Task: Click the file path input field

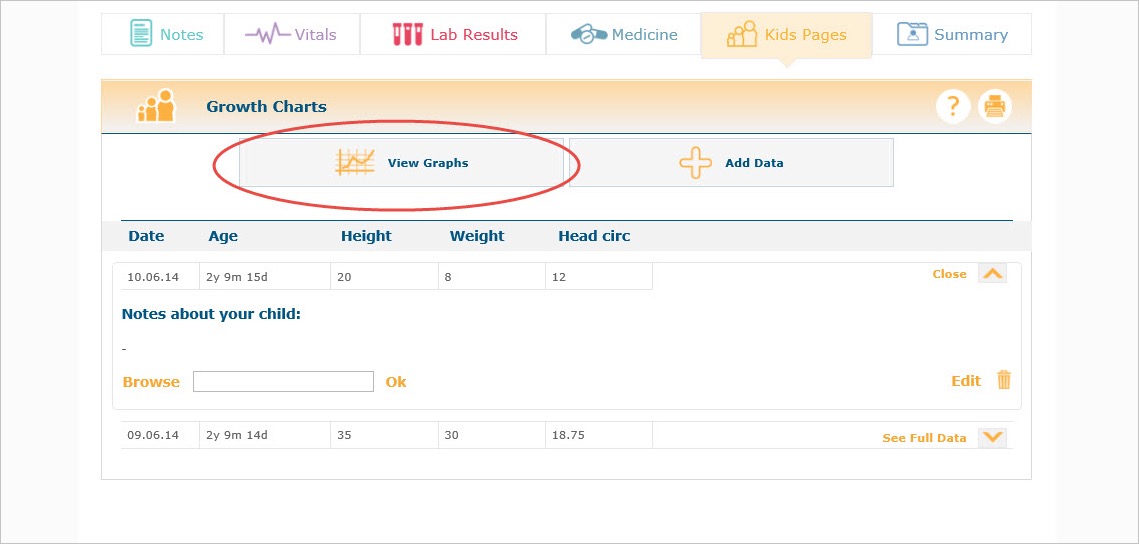Action: tap(283, 381)
